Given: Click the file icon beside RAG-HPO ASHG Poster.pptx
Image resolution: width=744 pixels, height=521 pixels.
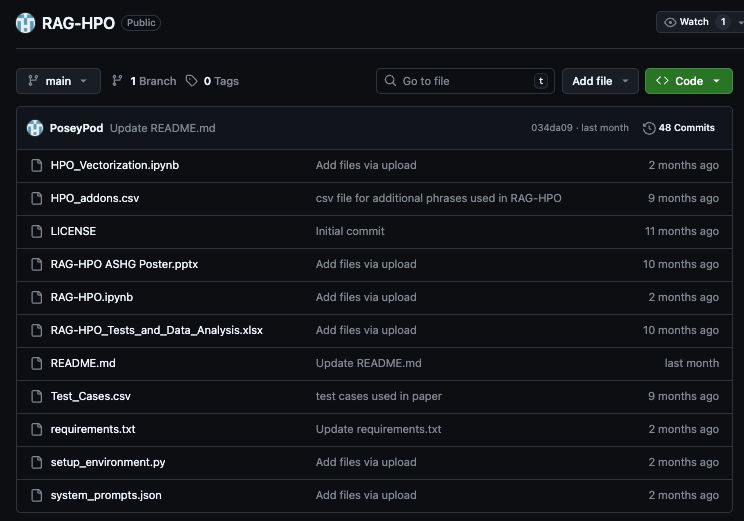Looking at the screenshot, I should 37,264.
